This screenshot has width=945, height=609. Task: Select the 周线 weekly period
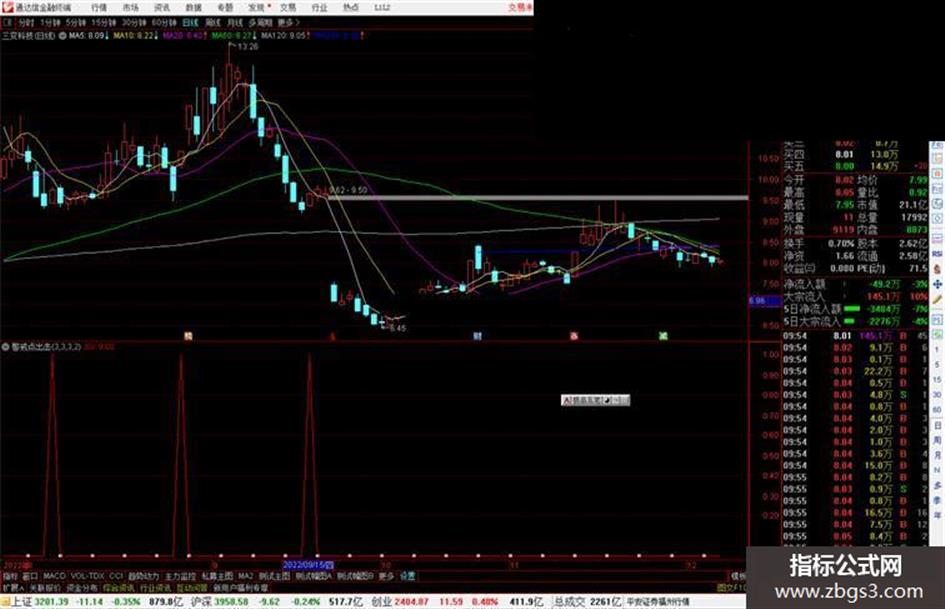[x=213, y=22]
